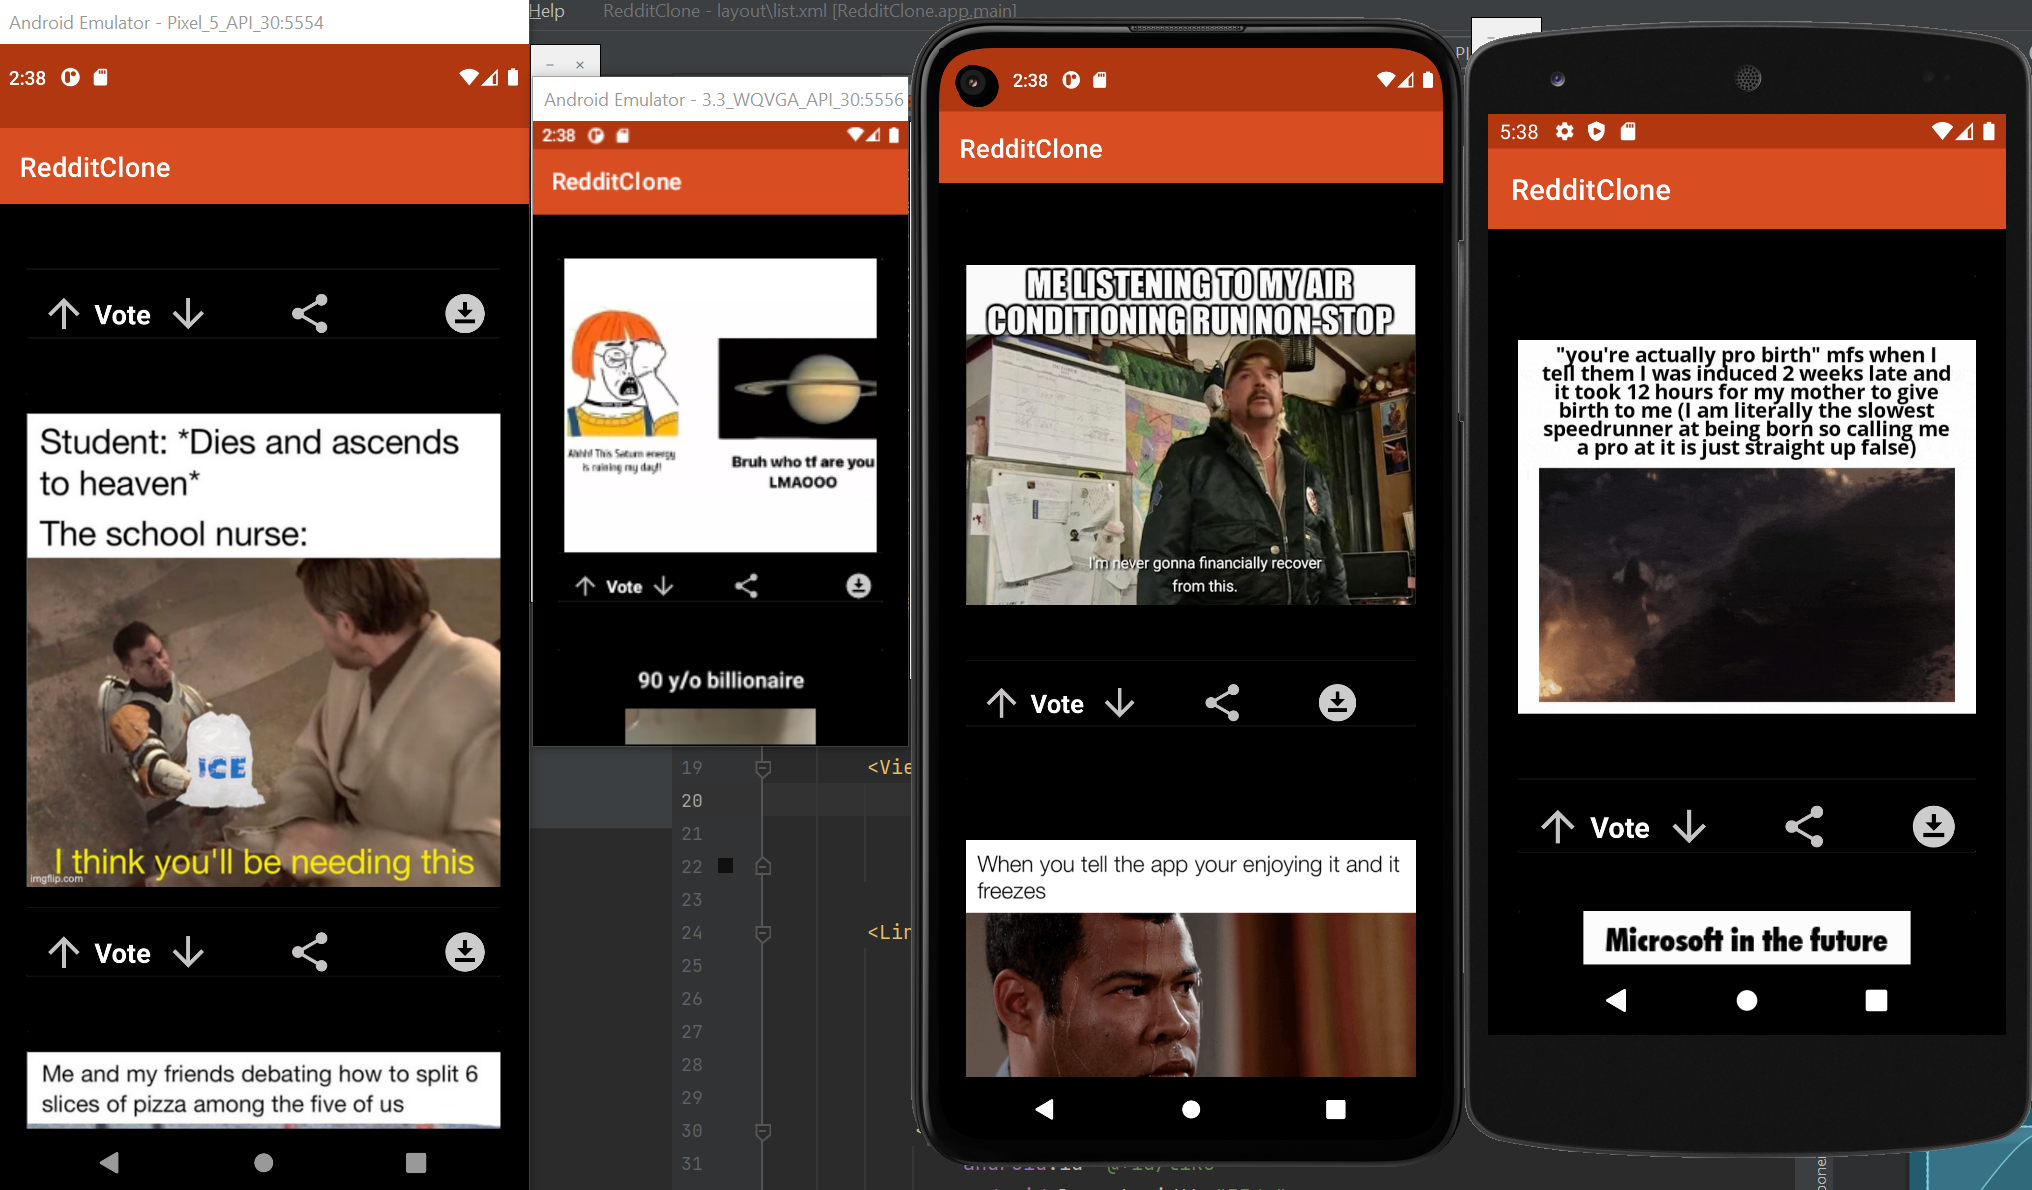Download the air conditioning meme post

tap(1337, 703)
